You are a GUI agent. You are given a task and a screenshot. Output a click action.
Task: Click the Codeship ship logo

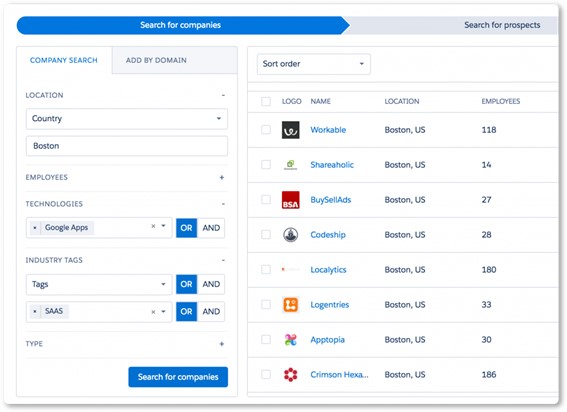coord(290,235)
